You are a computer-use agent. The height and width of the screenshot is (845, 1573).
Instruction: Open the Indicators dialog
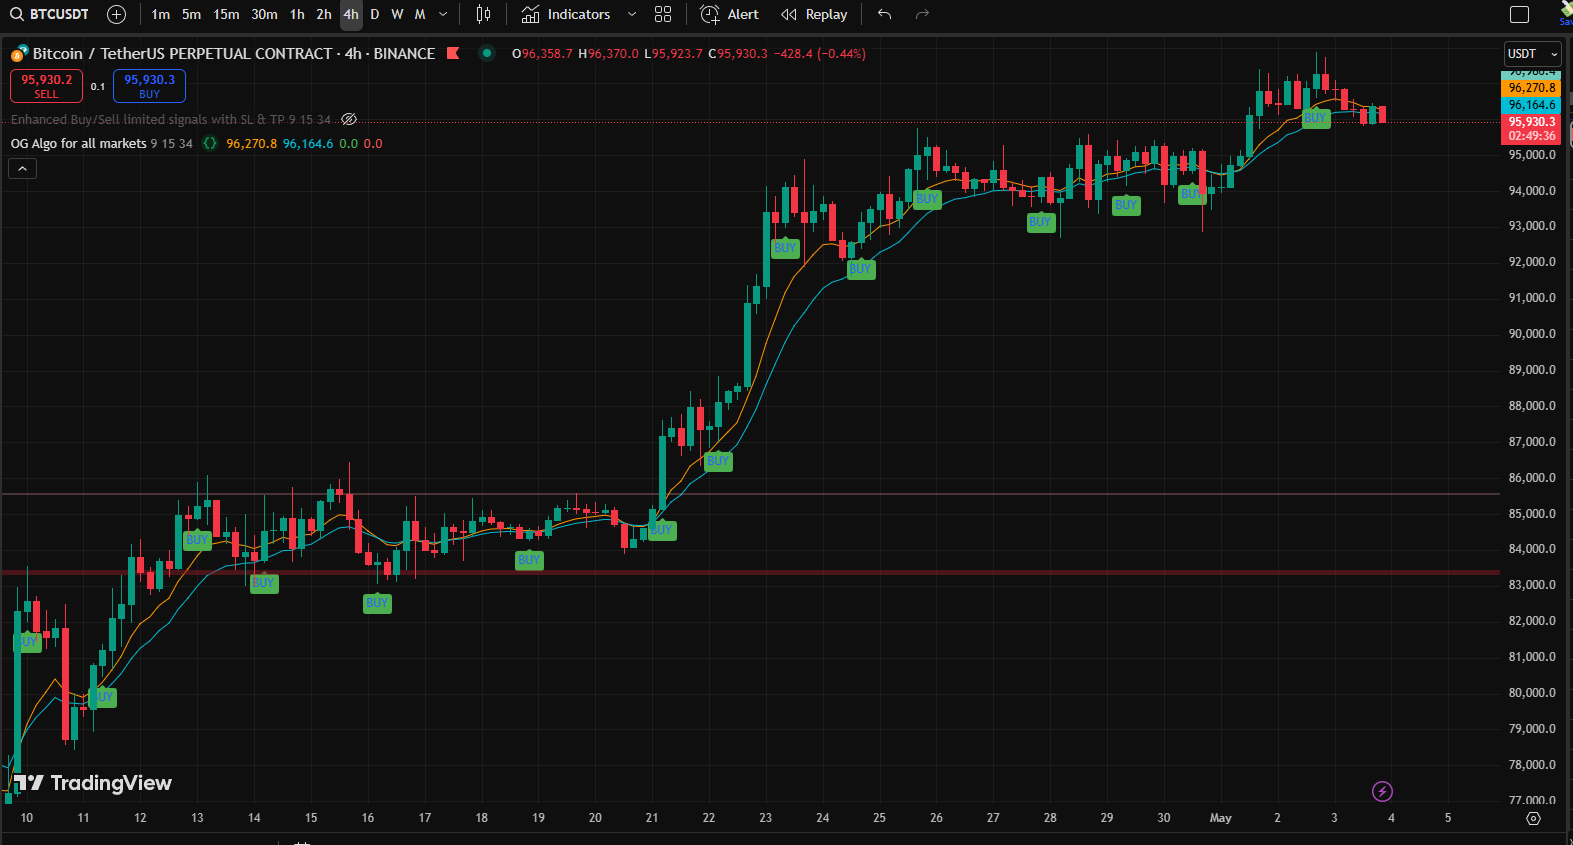pyautogui.click(x=566, y=14)
